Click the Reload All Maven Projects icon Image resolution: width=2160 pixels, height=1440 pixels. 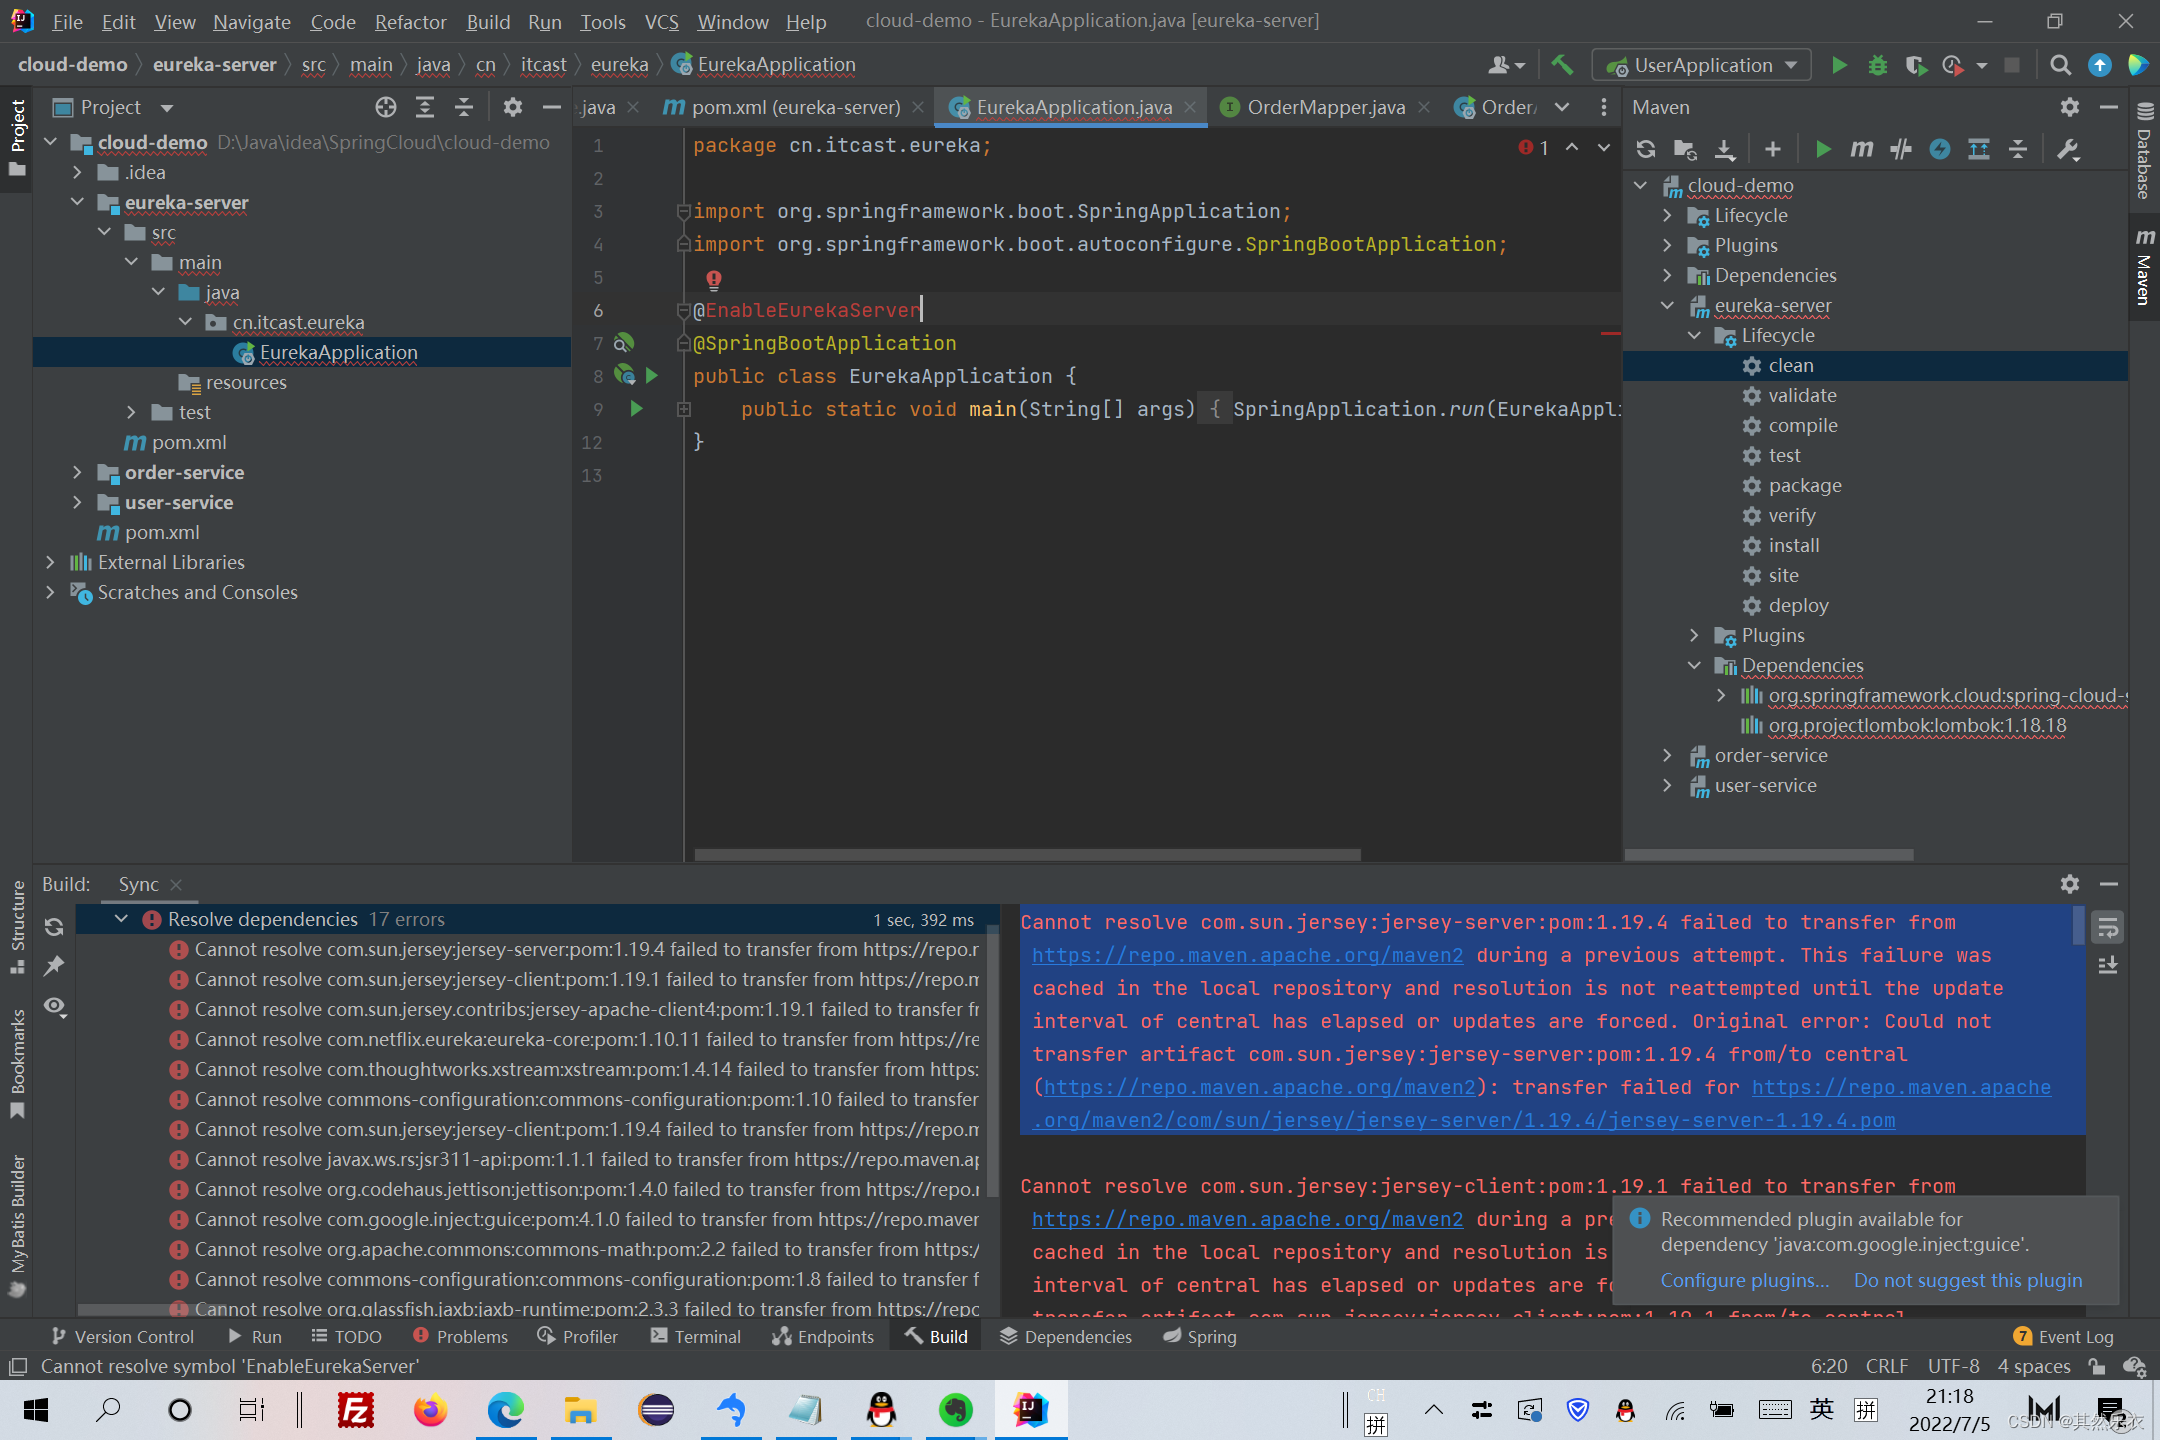point(1645,149)
